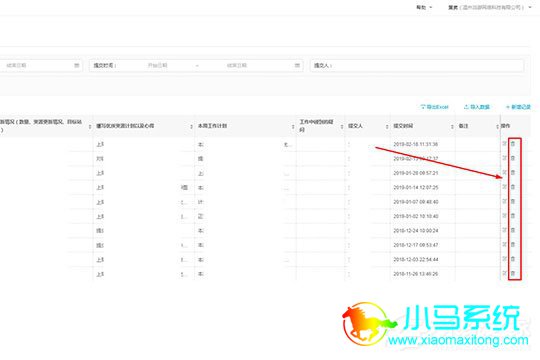540x360 pixels.
Task: Delete the record submitted 2019-01-02 10:10:40
Action: click(x=513, y=216)
